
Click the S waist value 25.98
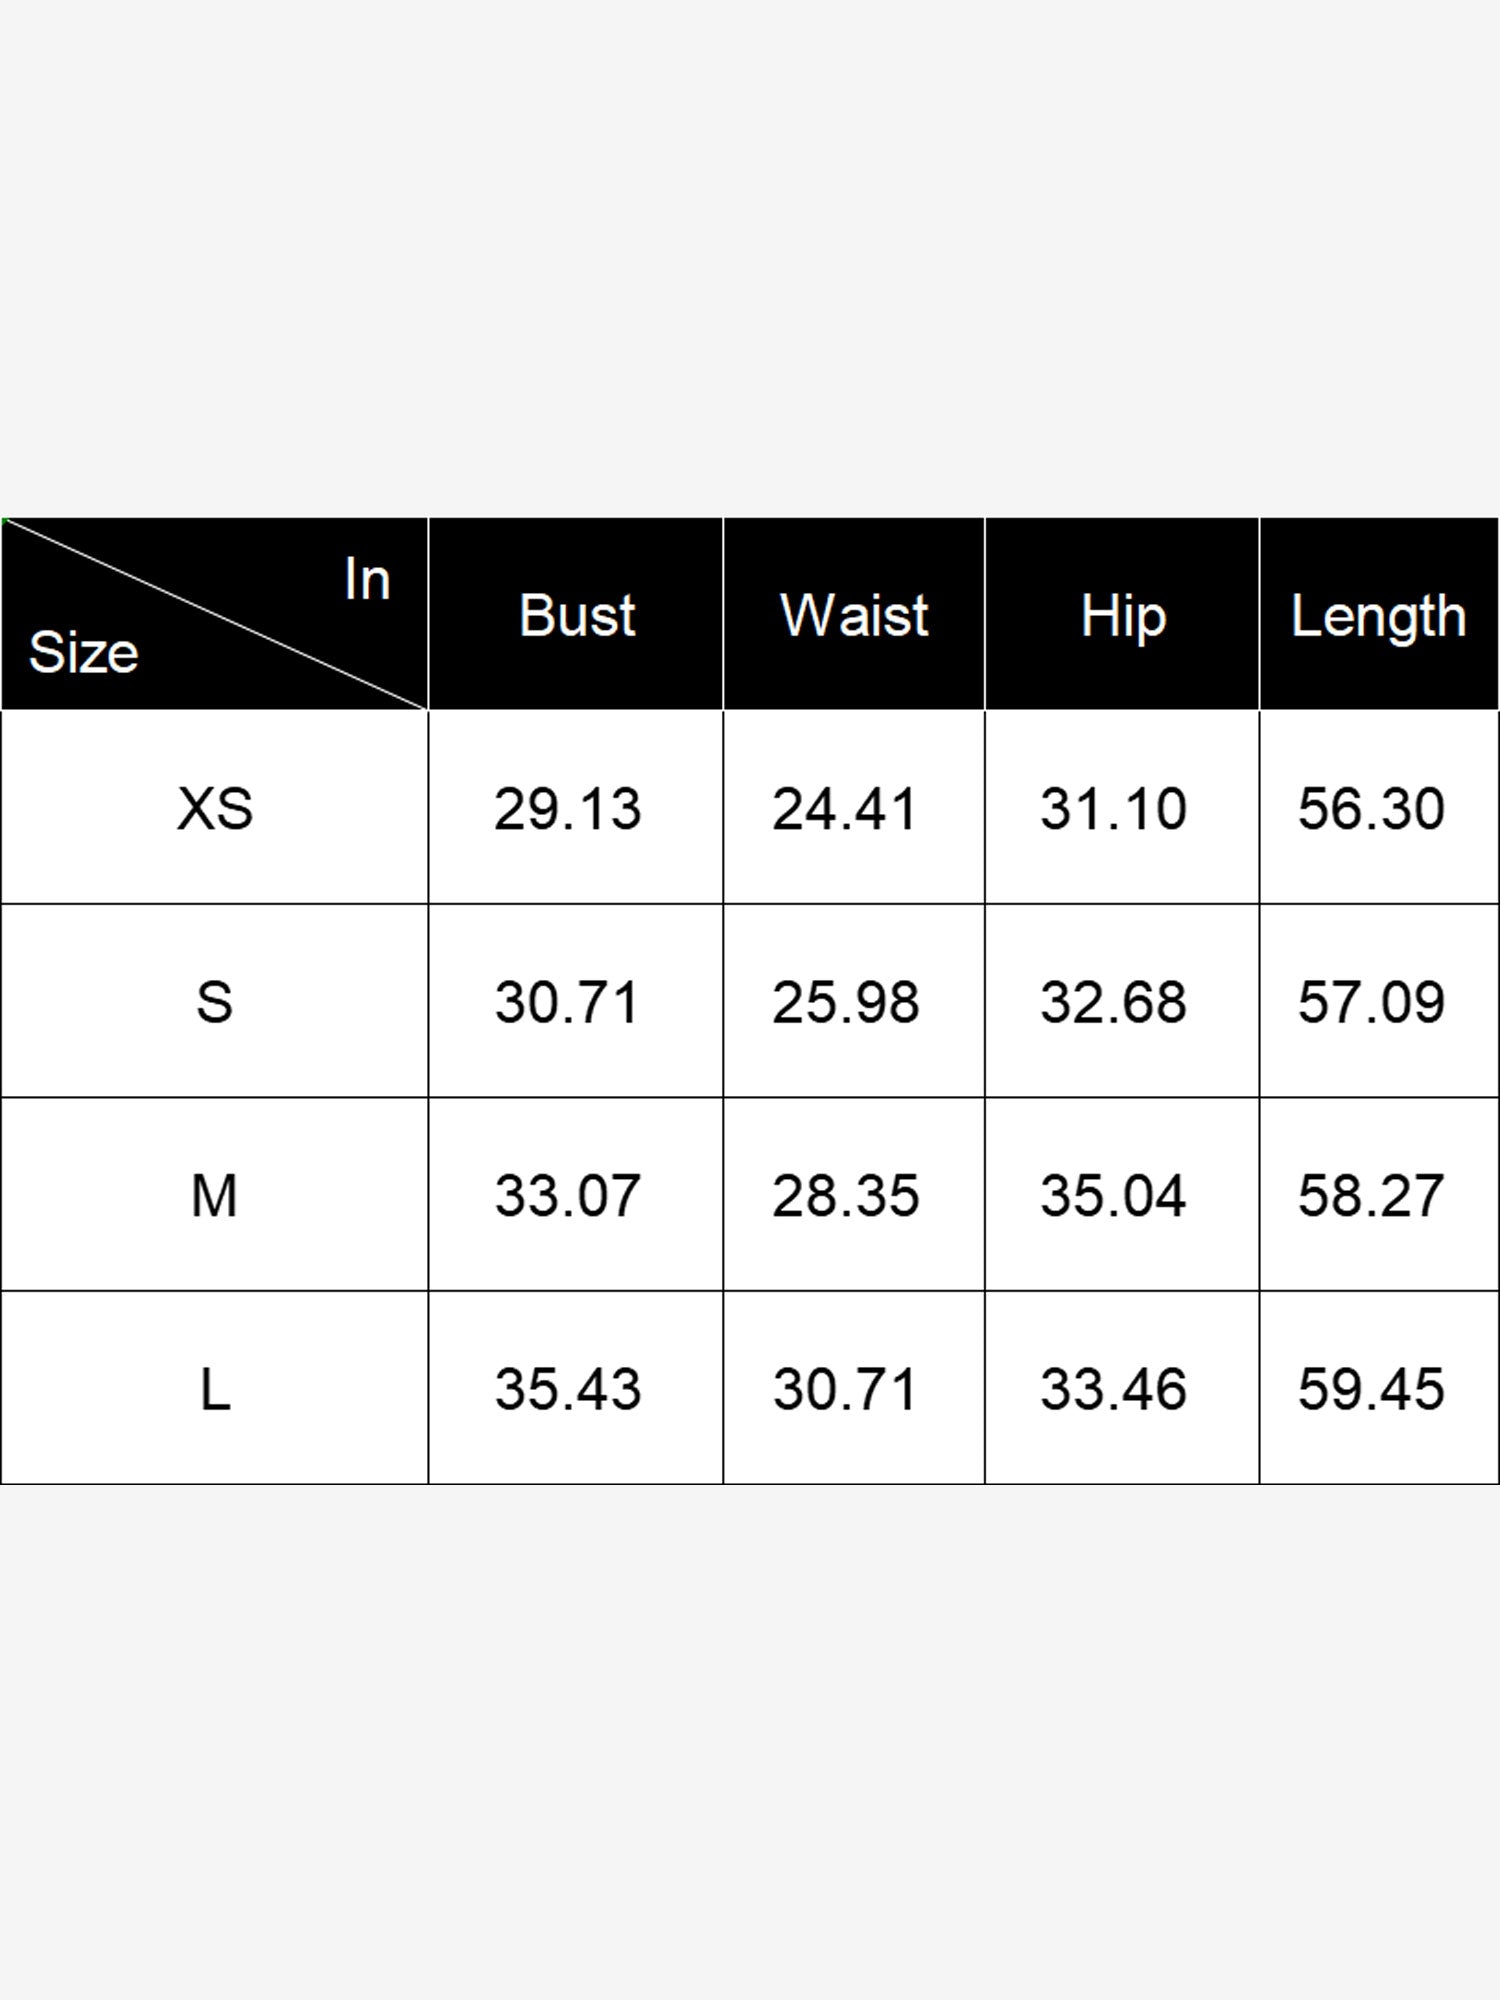(845, 1002)
